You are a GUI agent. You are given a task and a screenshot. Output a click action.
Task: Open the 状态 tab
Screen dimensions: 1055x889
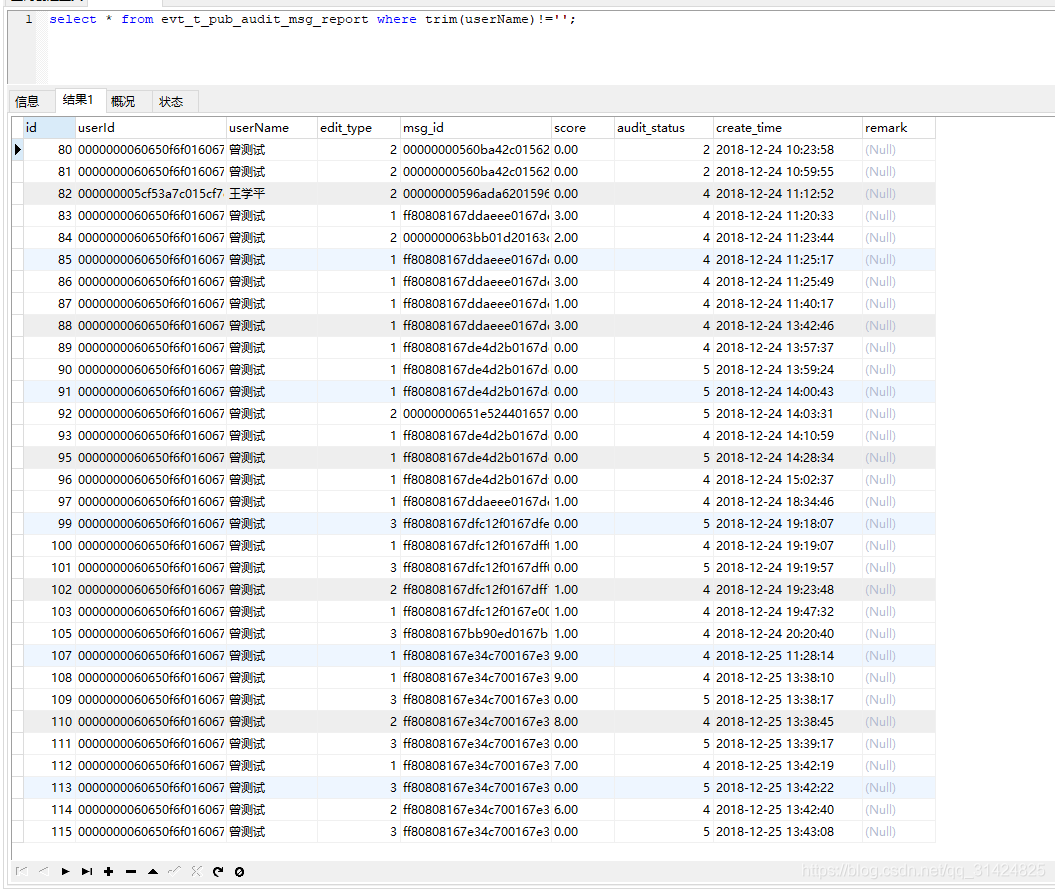[x=171, y=102]
